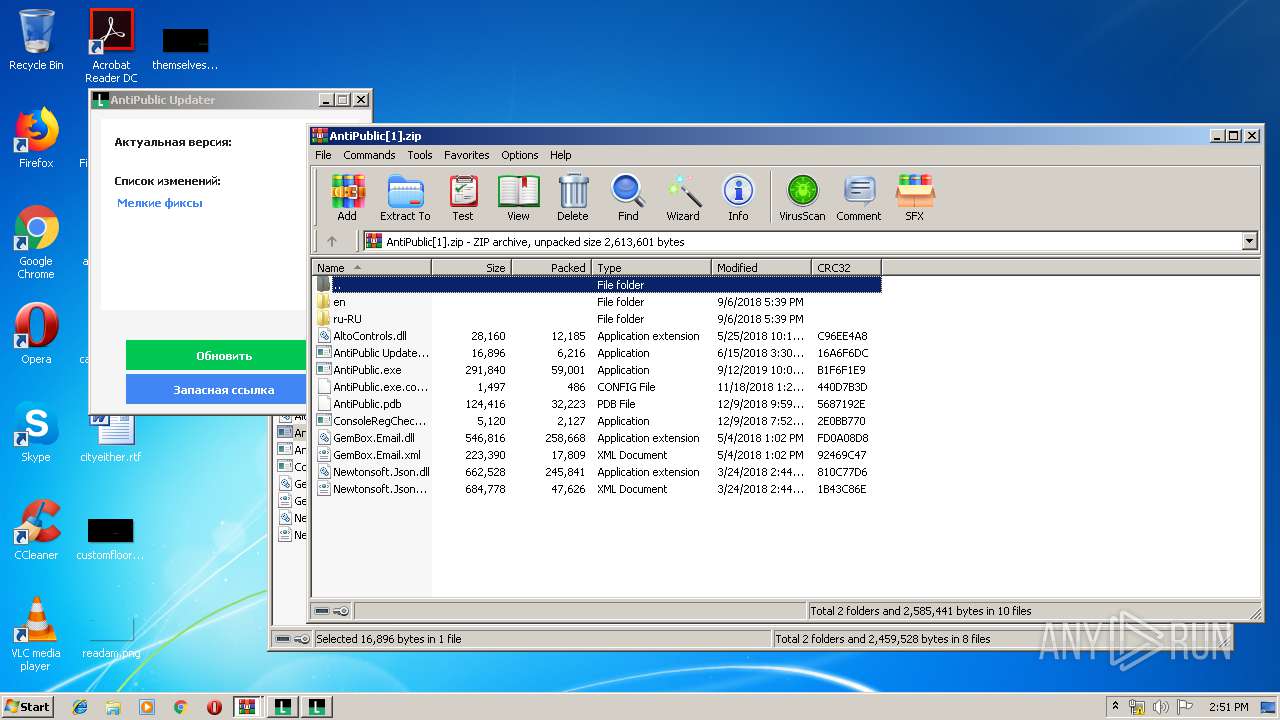Go up one folder level arrow
1280x720 pixels.
[332, 241]
